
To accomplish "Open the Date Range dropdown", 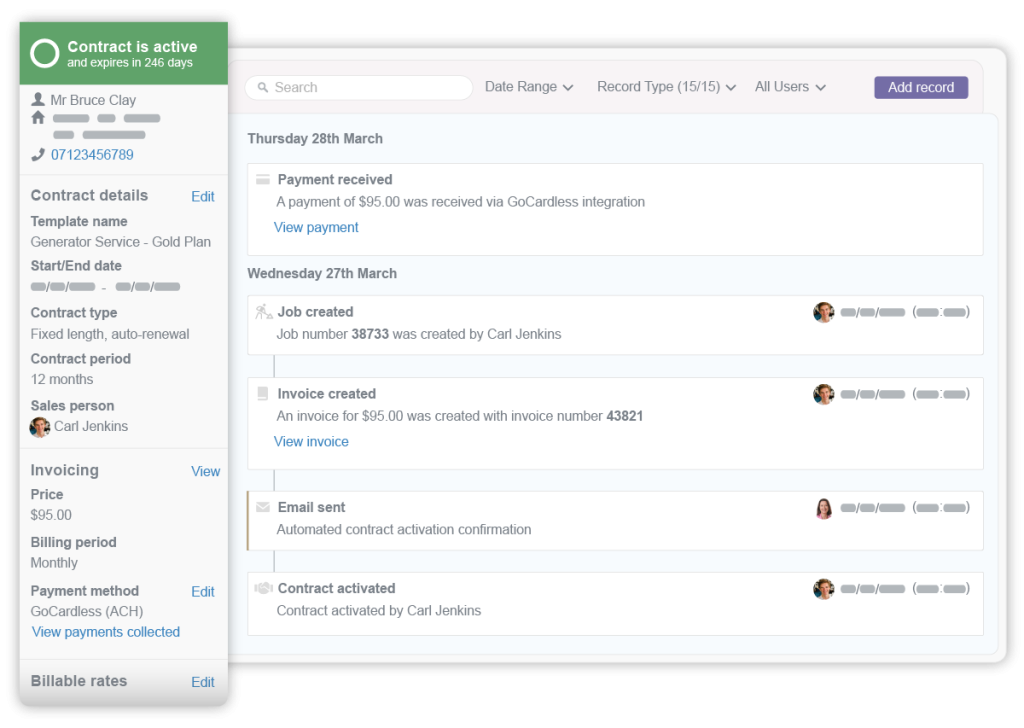I will [x=529, y=87].
